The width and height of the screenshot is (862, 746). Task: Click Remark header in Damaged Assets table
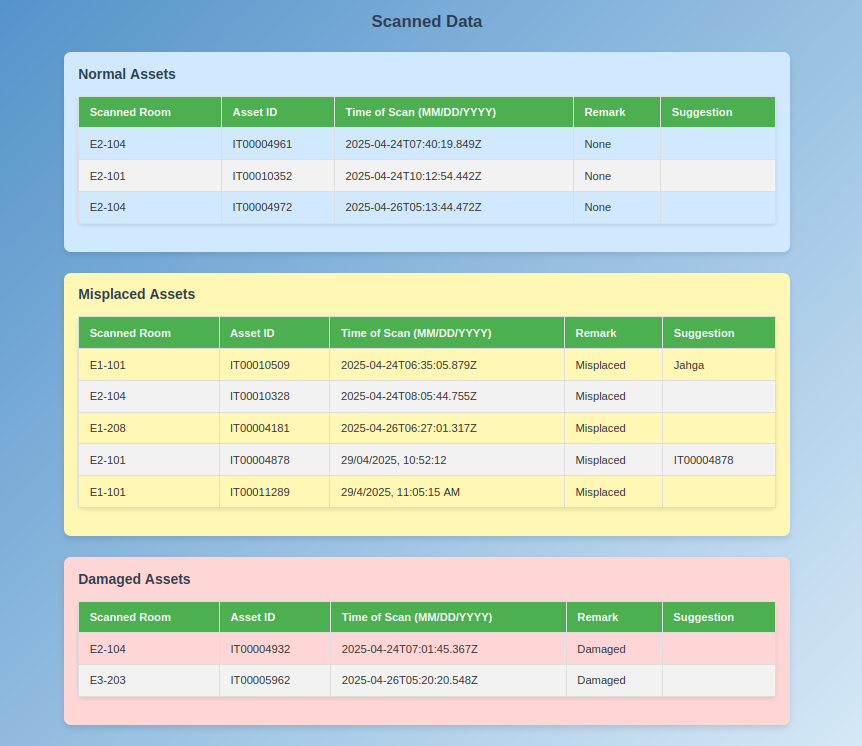(614, 617)
